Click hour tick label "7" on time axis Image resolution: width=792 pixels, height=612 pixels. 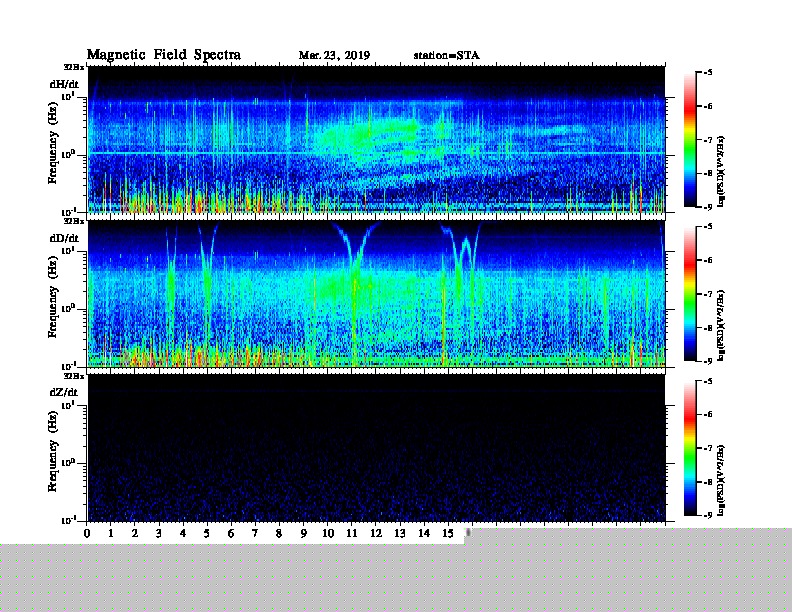(255, 533)
